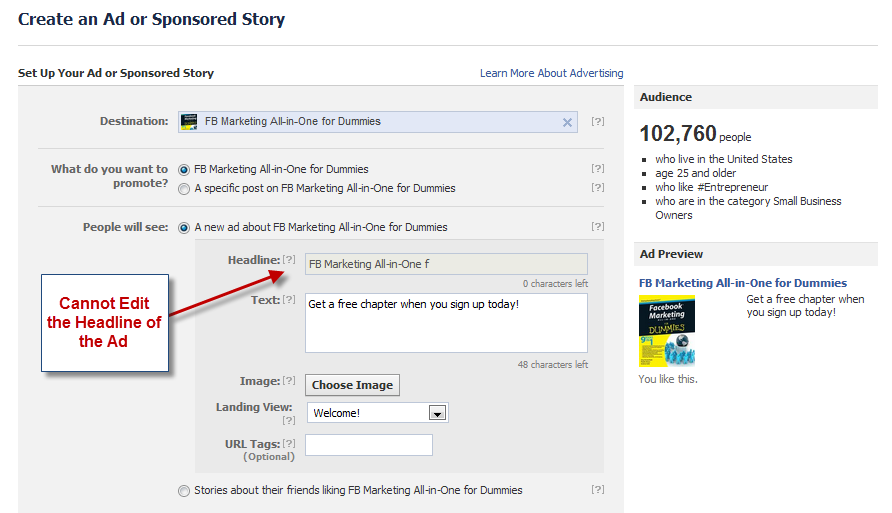
Task: Click the help [?] next to URL Tags
Action: (289, 444)
